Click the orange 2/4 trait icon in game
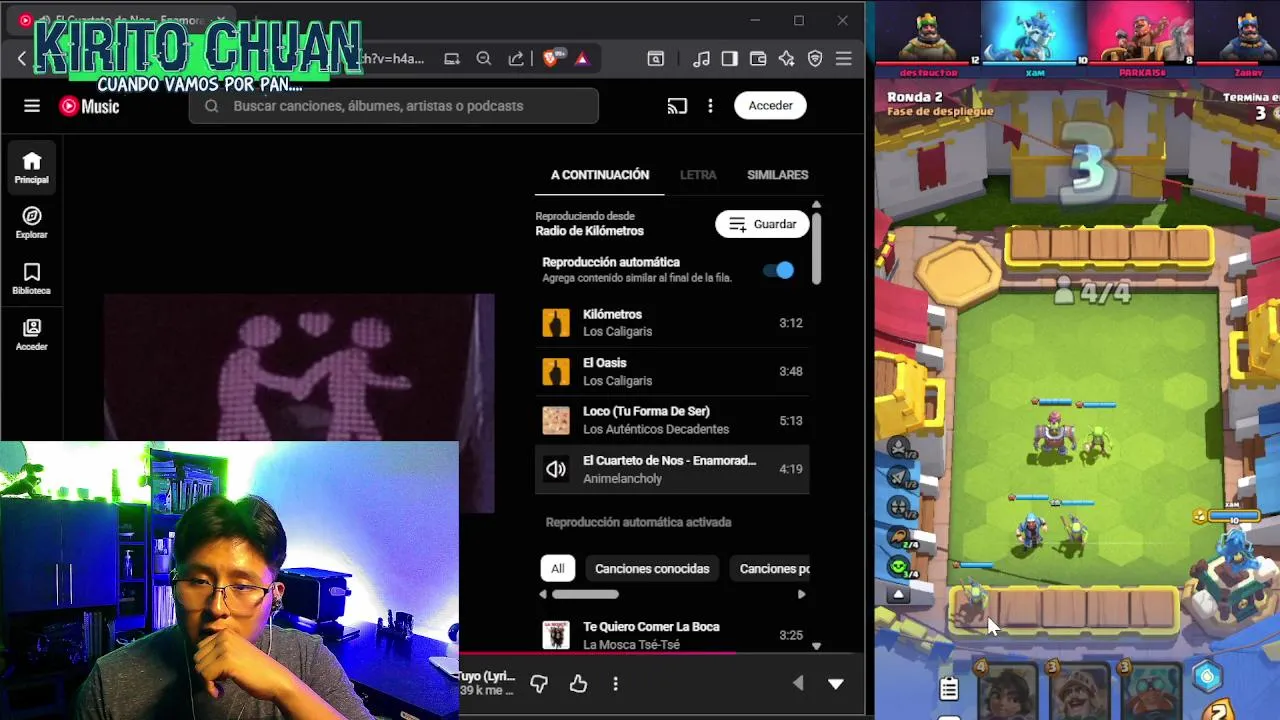This screenshot has height=720, width=1280. pyautogui.click(x=899, y=538)
